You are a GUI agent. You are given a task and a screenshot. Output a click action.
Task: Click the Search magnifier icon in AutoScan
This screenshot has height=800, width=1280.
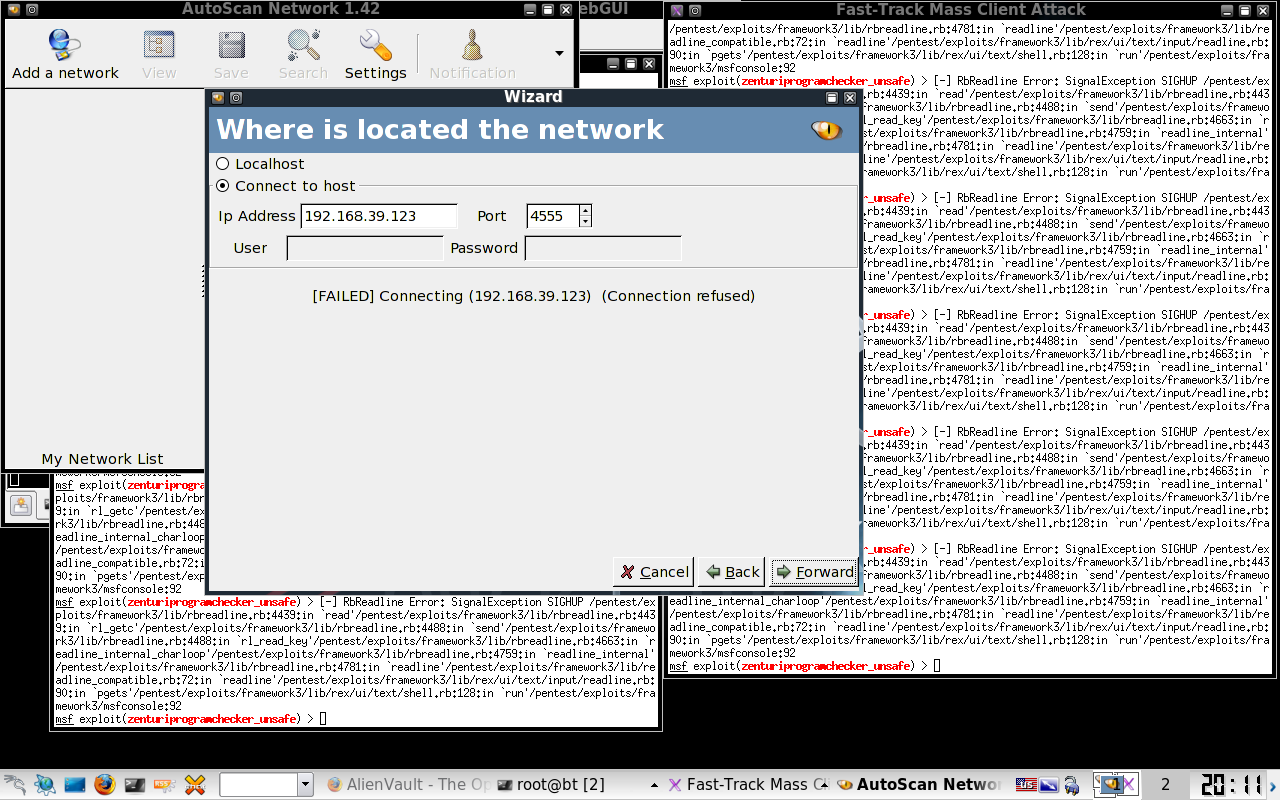pyautogui.click(x=303, y=46)
